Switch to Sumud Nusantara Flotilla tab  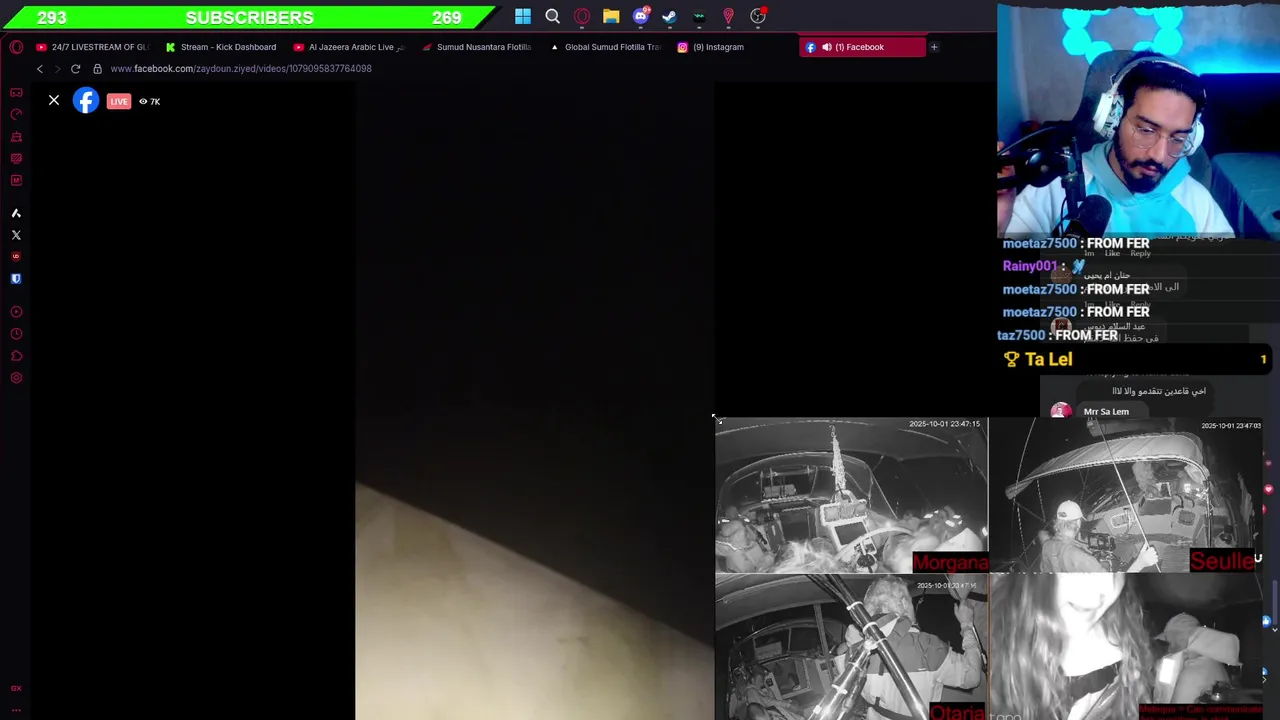pyautogui.click(x=478, y=47)
